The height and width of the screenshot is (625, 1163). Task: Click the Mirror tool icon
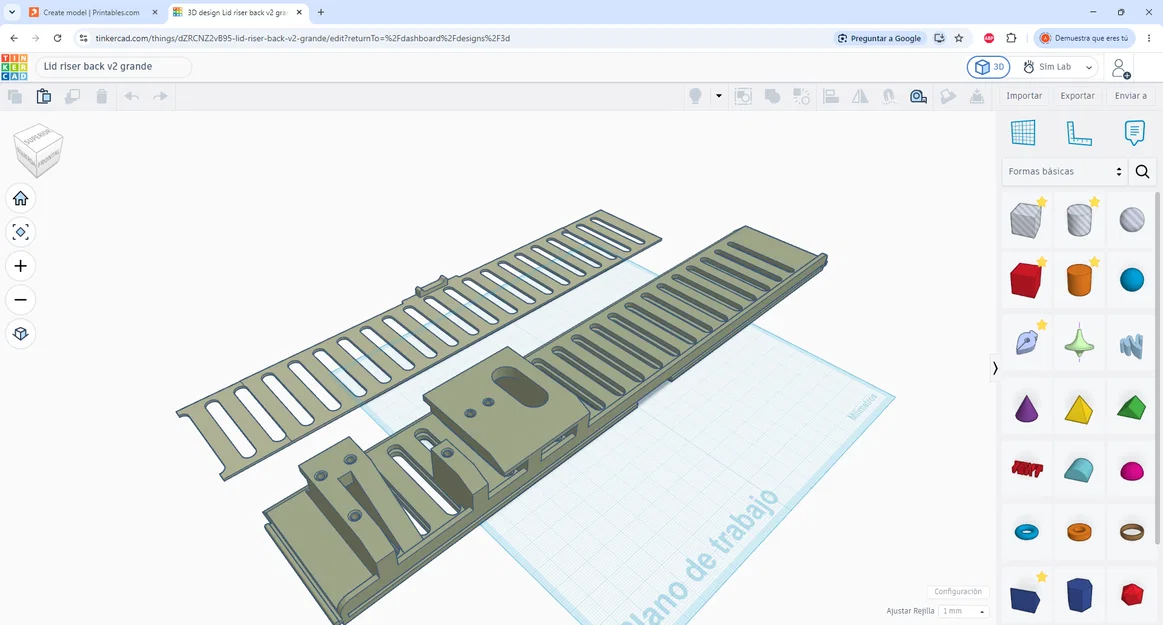point(860,96)
